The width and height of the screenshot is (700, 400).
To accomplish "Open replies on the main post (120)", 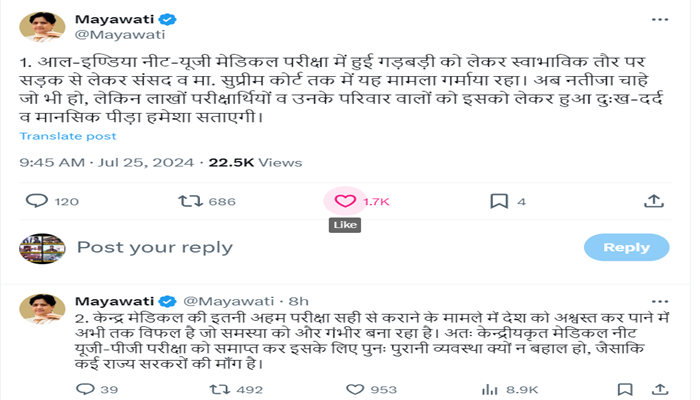I will click(x=37, y=201).
